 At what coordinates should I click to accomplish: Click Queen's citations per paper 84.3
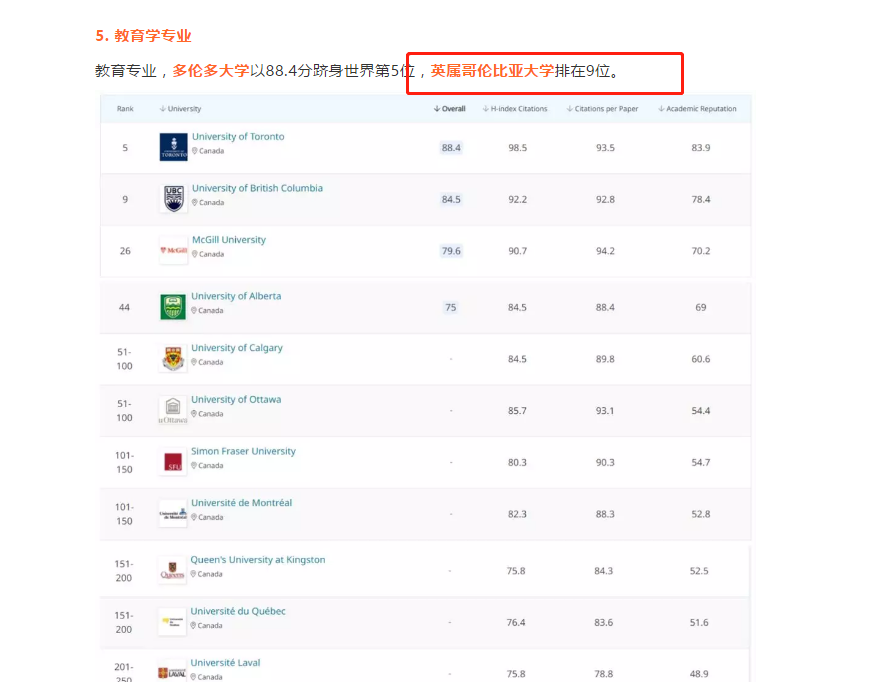coord(603,571)
